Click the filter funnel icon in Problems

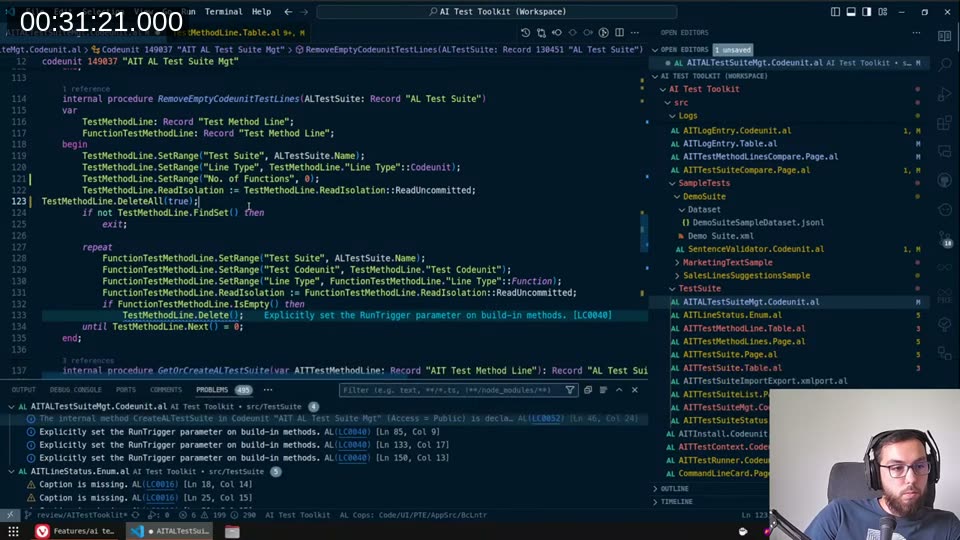(x=570, y=390)
